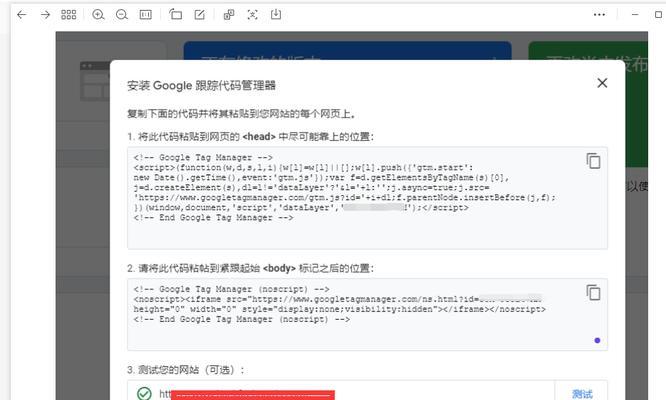Viewport: 666px width, 400px height.
Task: Click the step 1 <head> instruction text
Action: tap(251, 137)
